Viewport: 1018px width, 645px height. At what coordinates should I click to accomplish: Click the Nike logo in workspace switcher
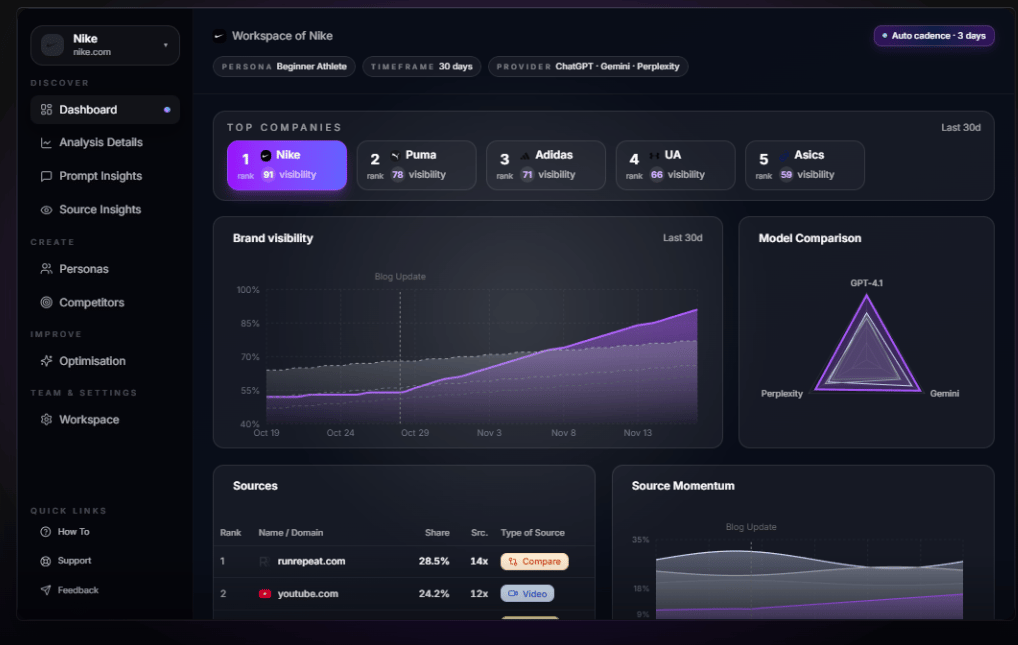click(53, 45)
